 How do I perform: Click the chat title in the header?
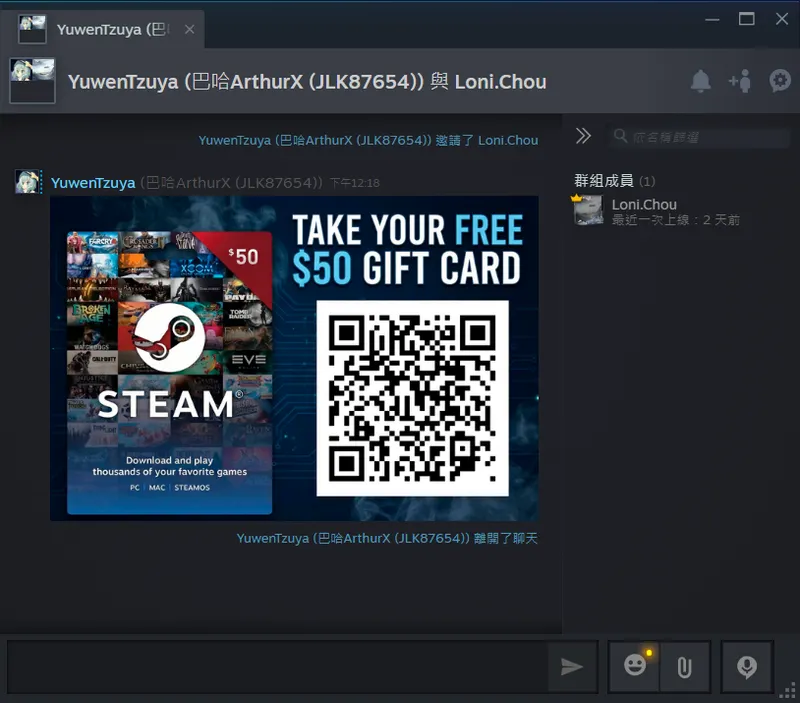pos(307,82)
